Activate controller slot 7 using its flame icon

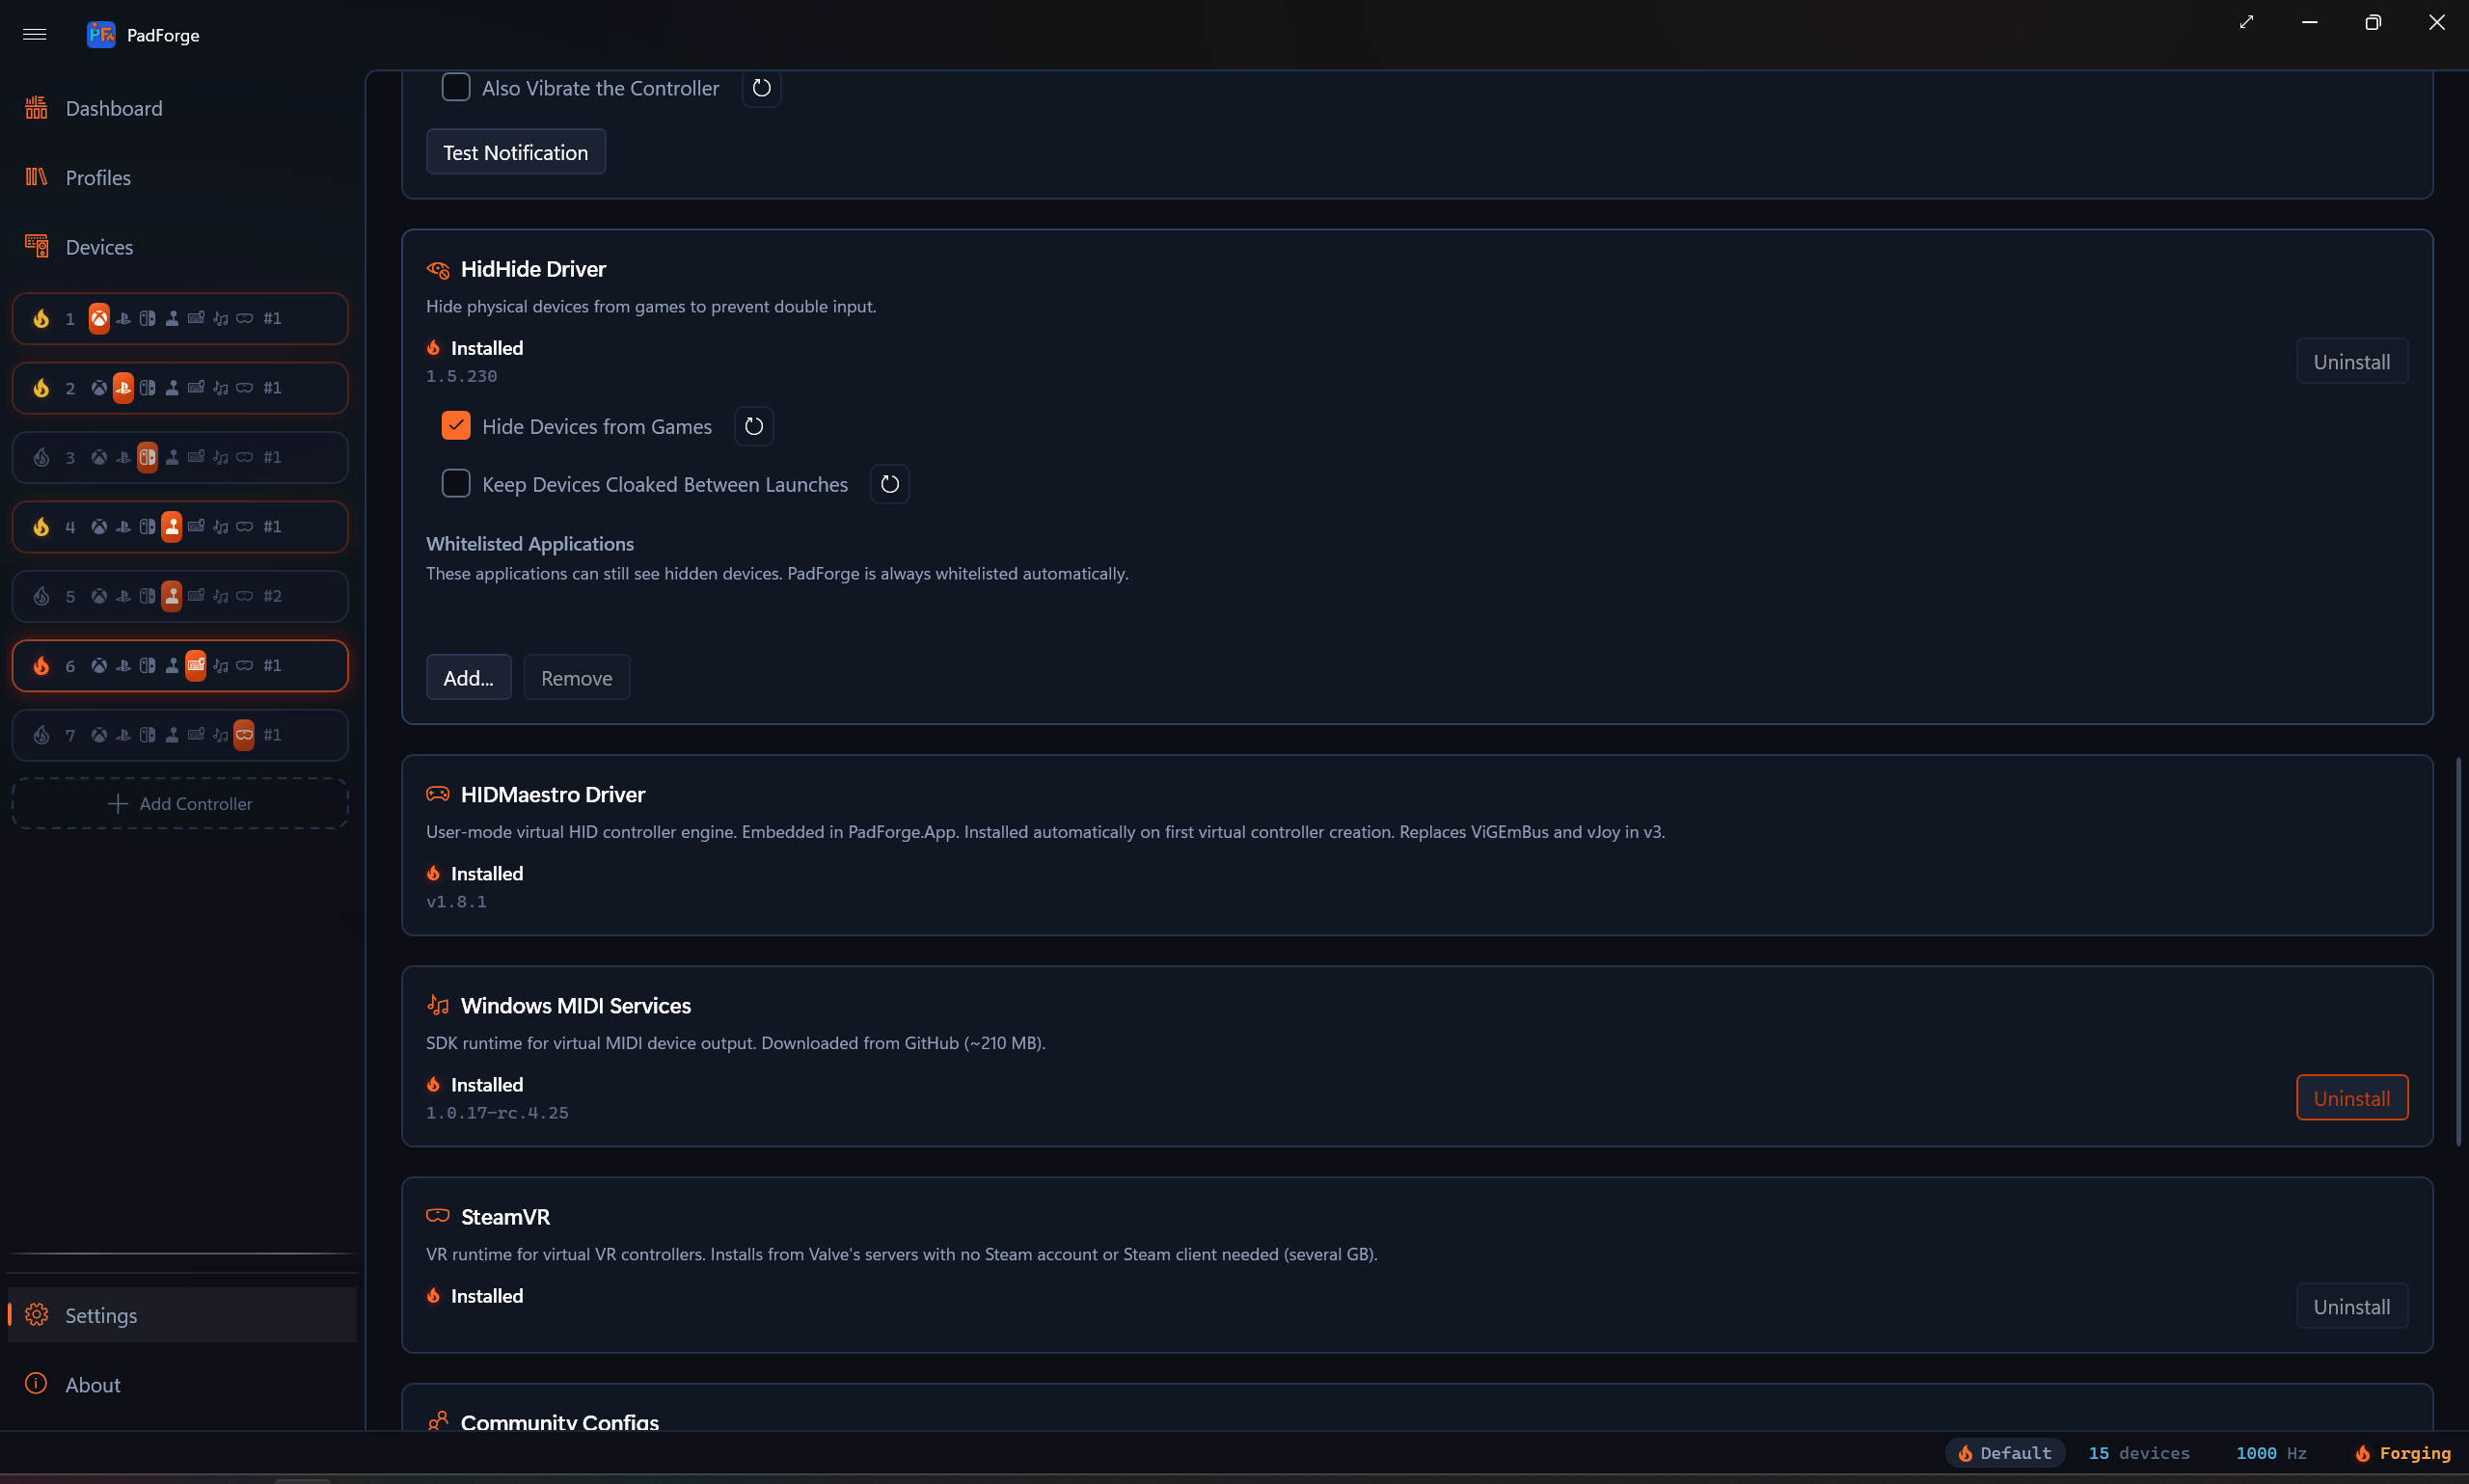(x=41, y=735)
